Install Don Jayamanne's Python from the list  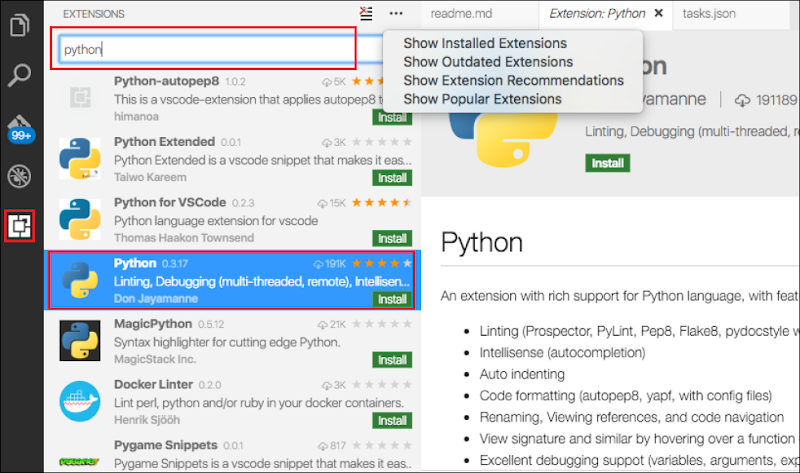tap(392, 300)
